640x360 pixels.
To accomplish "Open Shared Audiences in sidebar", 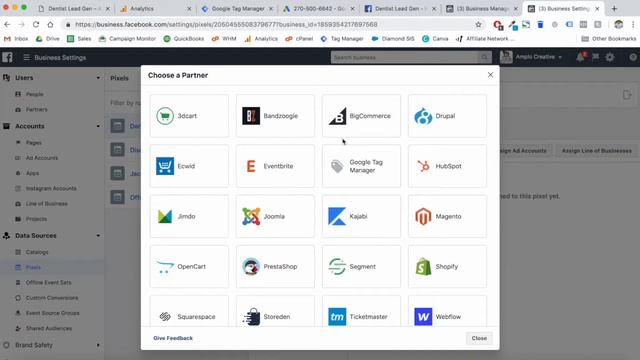I will pos(49,329).
